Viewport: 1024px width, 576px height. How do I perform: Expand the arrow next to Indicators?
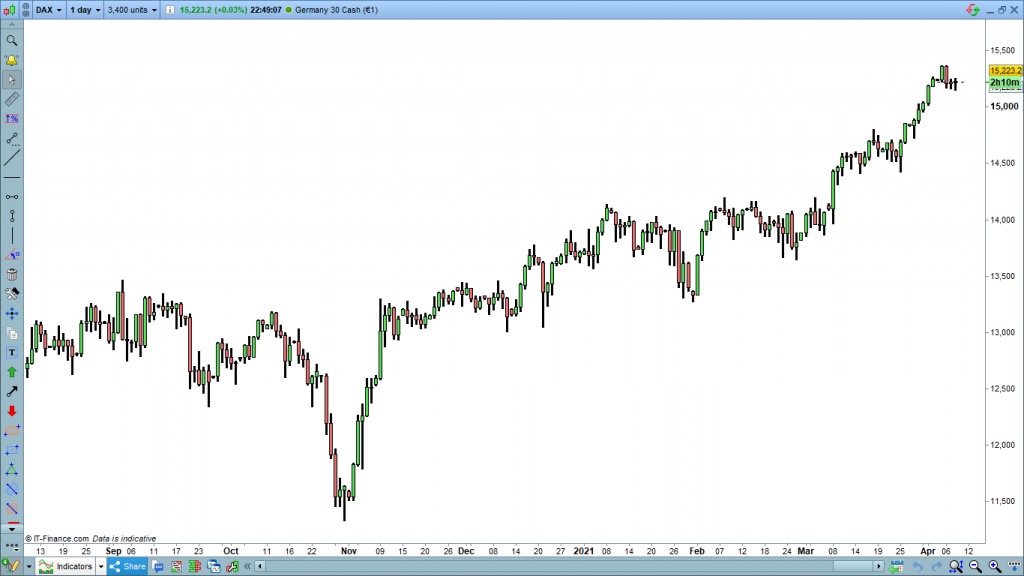click(100, 567)
